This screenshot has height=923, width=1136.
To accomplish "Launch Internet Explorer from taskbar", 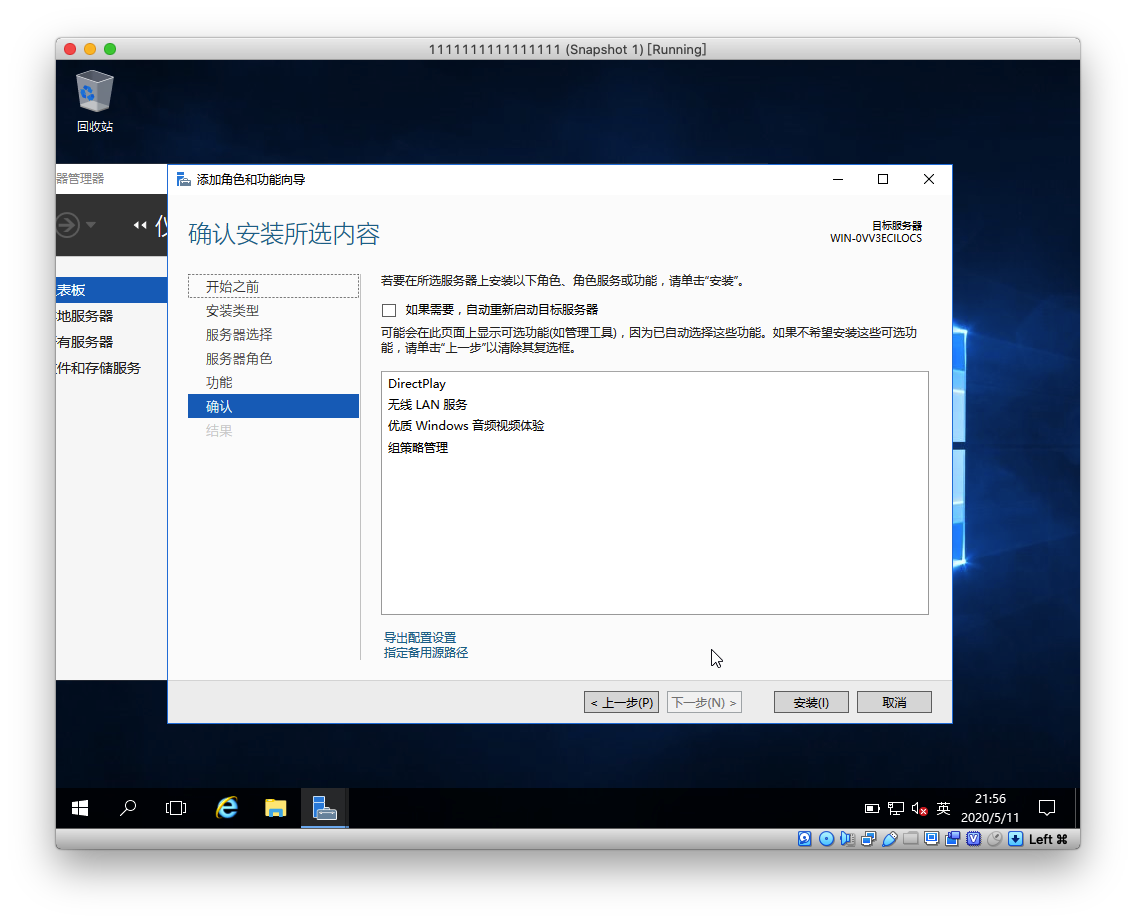I will (227, 808).
